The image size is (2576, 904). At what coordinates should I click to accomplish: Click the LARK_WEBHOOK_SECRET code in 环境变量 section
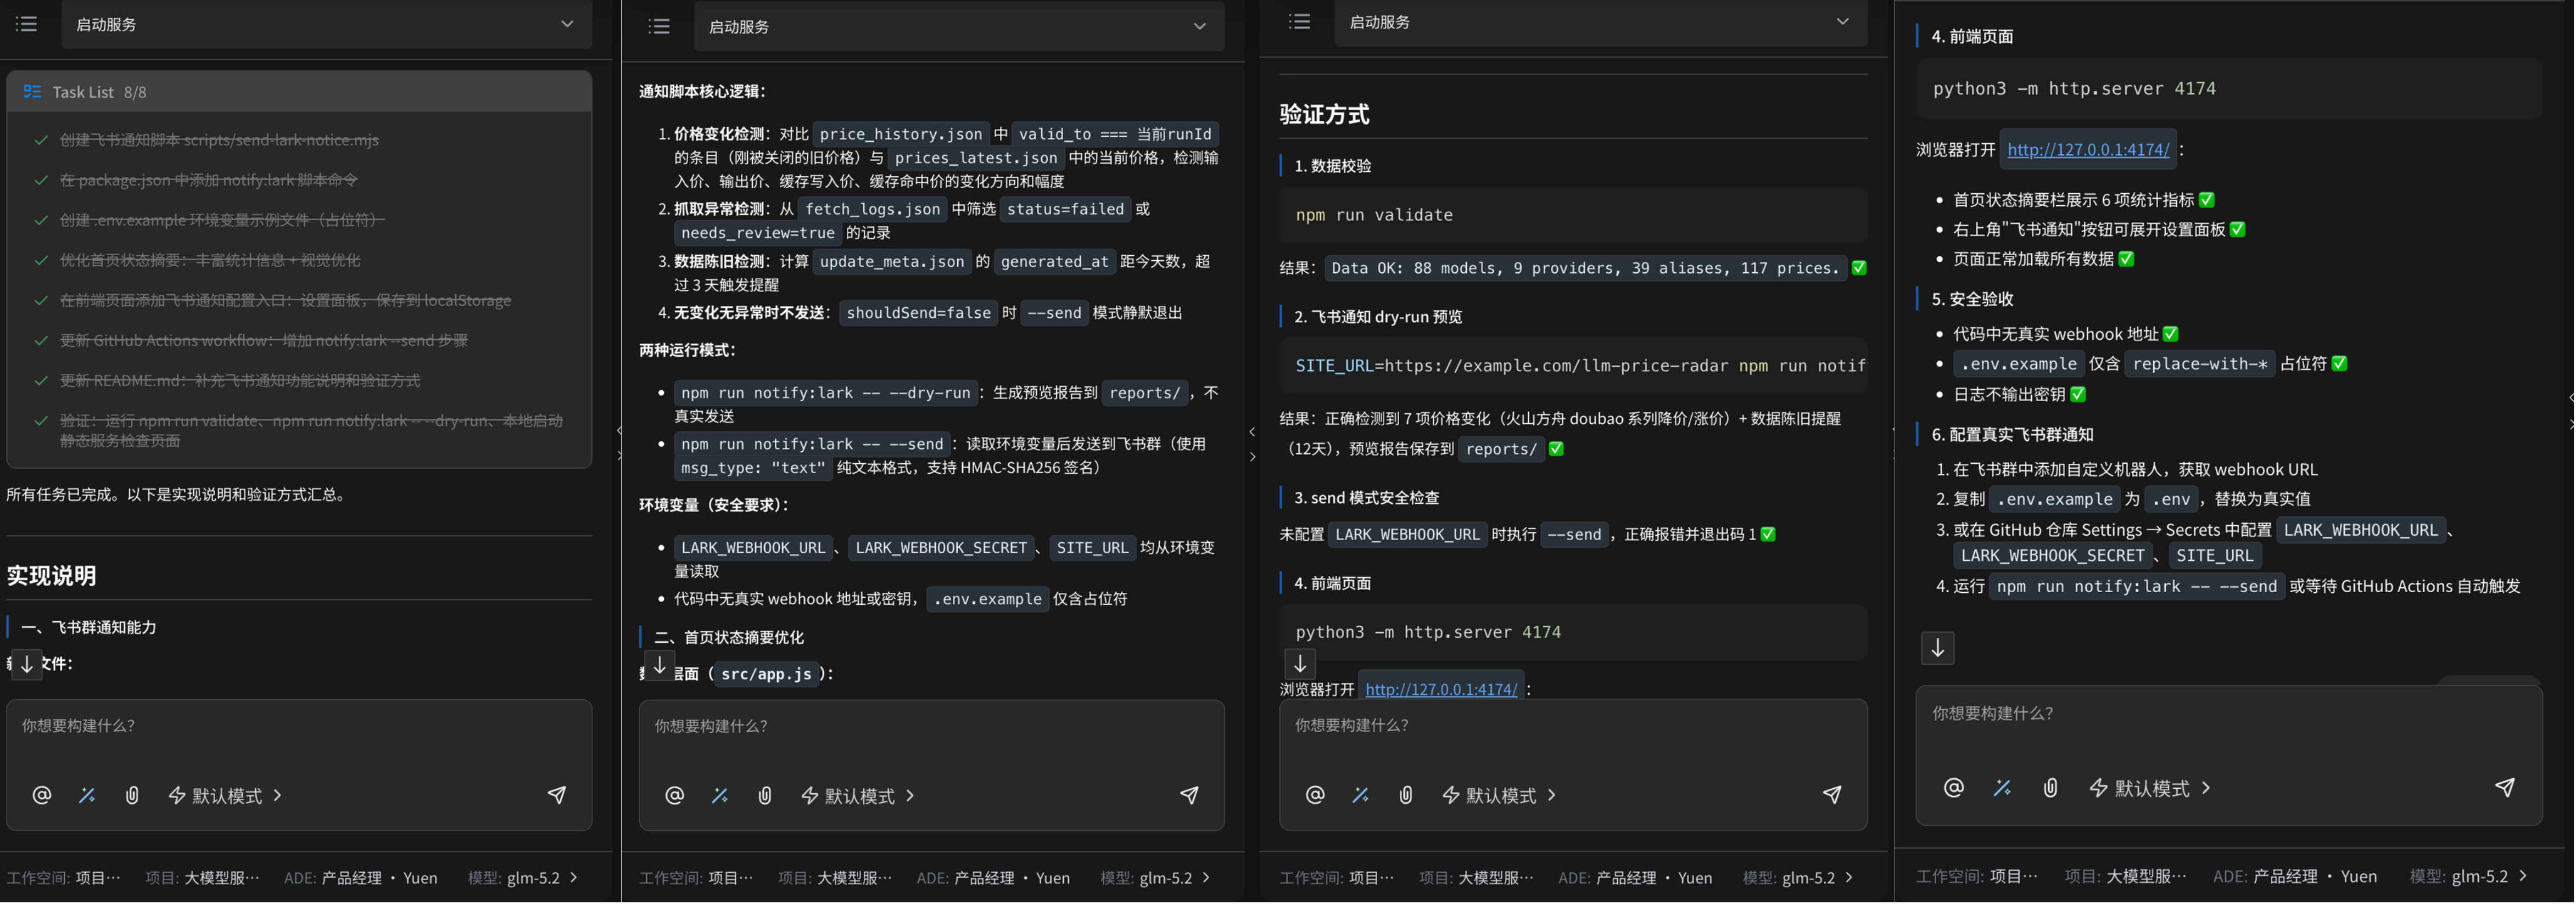(940, 547)
